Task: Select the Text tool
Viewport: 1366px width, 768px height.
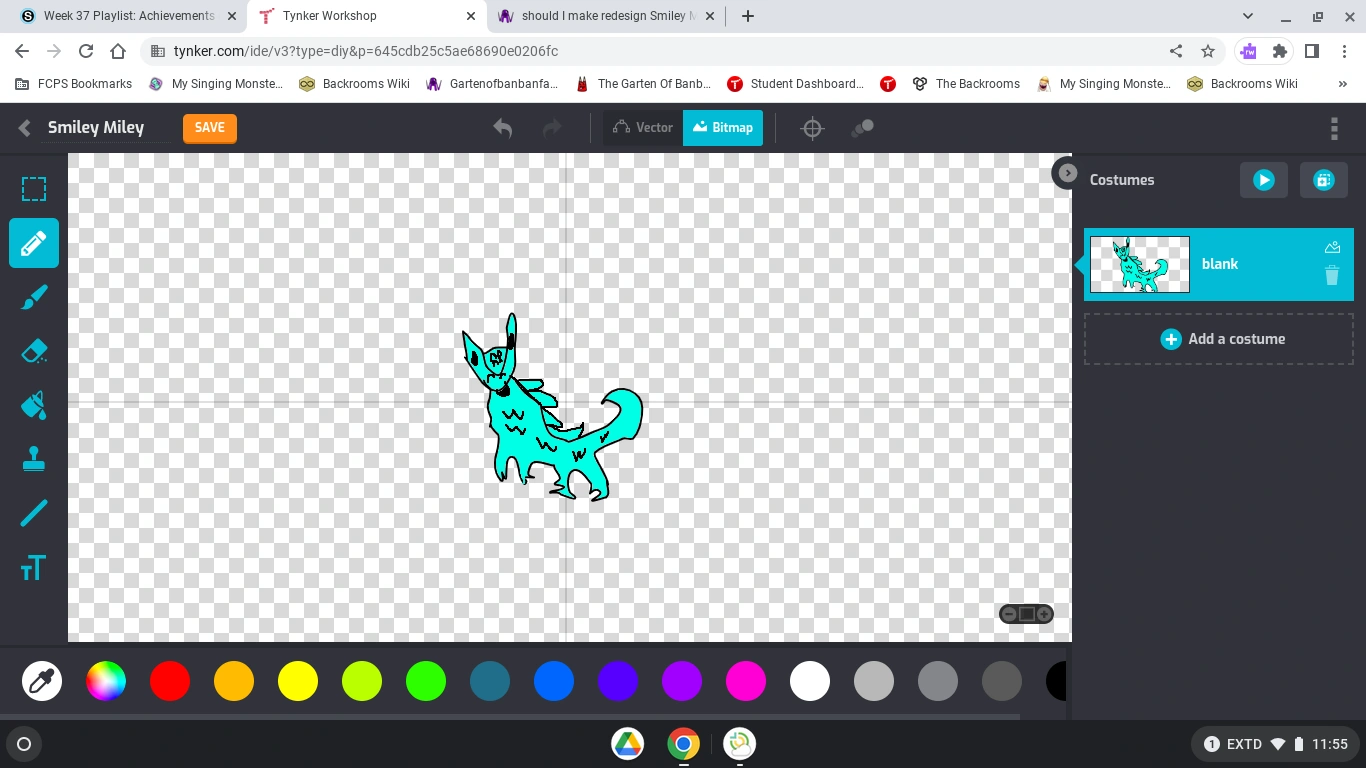Action: click(x=34, y=566)
